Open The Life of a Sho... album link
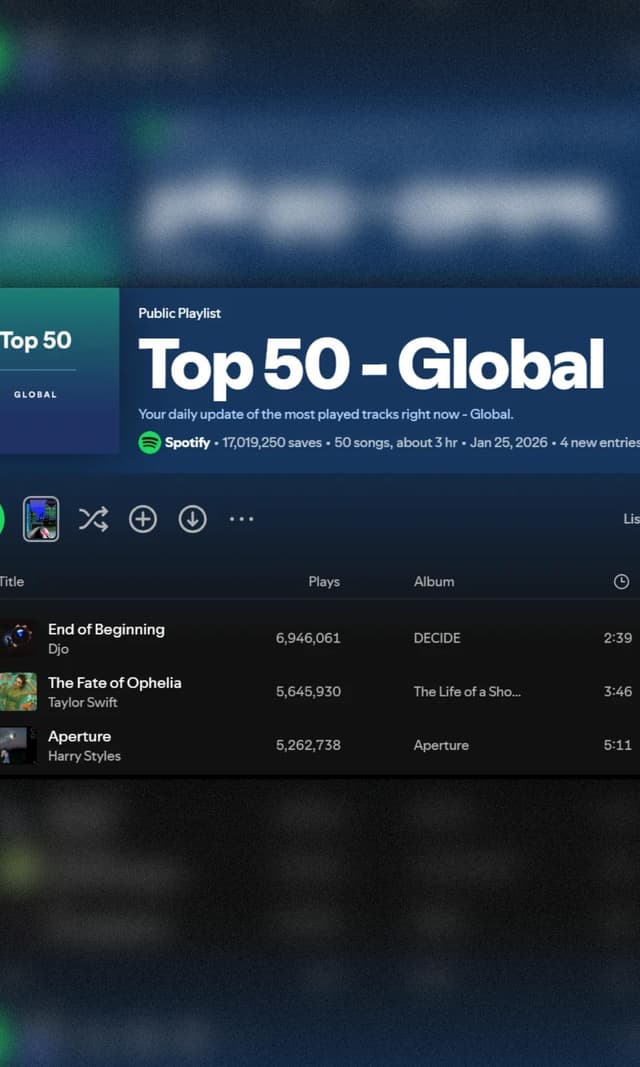This screenshot has height=1067, width=640. [x=467, y=691]
